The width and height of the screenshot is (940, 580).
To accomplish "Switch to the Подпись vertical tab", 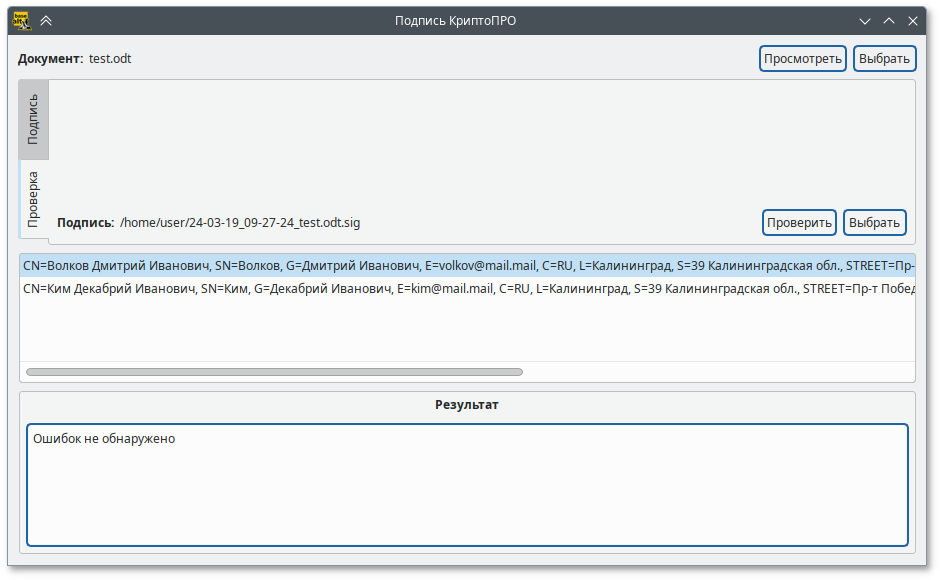I will point(34,119).
